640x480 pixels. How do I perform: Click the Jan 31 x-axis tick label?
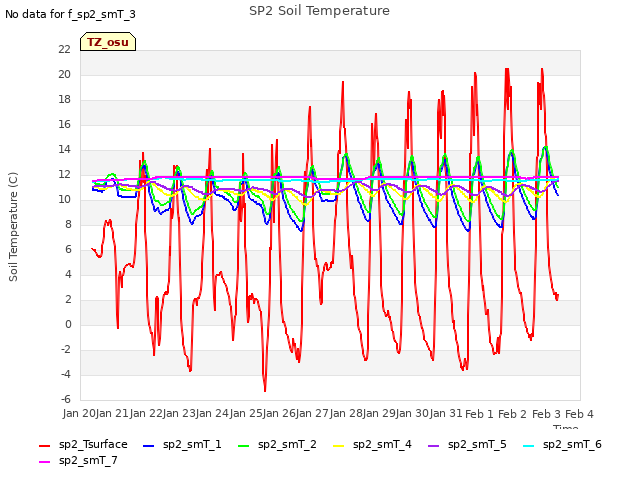(446, 413)
